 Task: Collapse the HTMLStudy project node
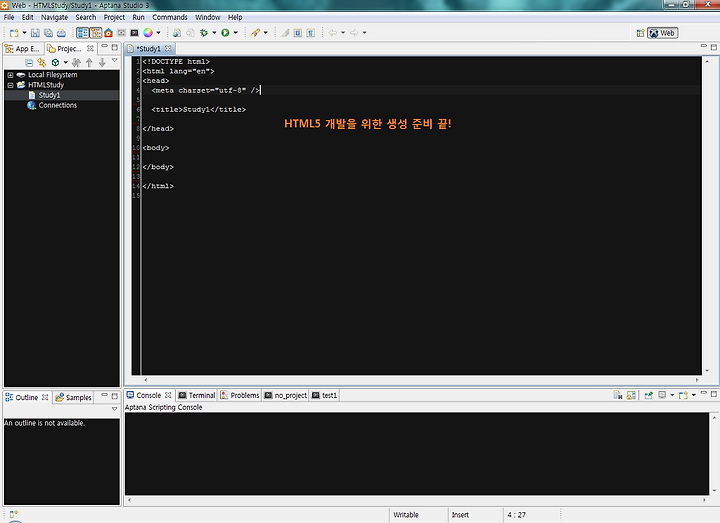pyautogui.click(x=10, y=85)
